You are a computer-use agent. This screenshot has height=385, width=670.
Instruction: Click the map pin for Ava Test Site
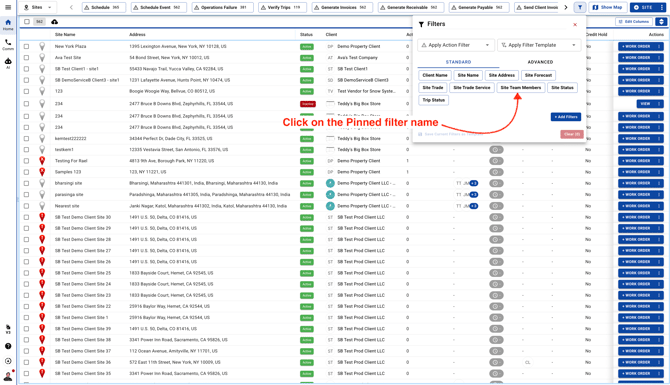coord(42,57)
